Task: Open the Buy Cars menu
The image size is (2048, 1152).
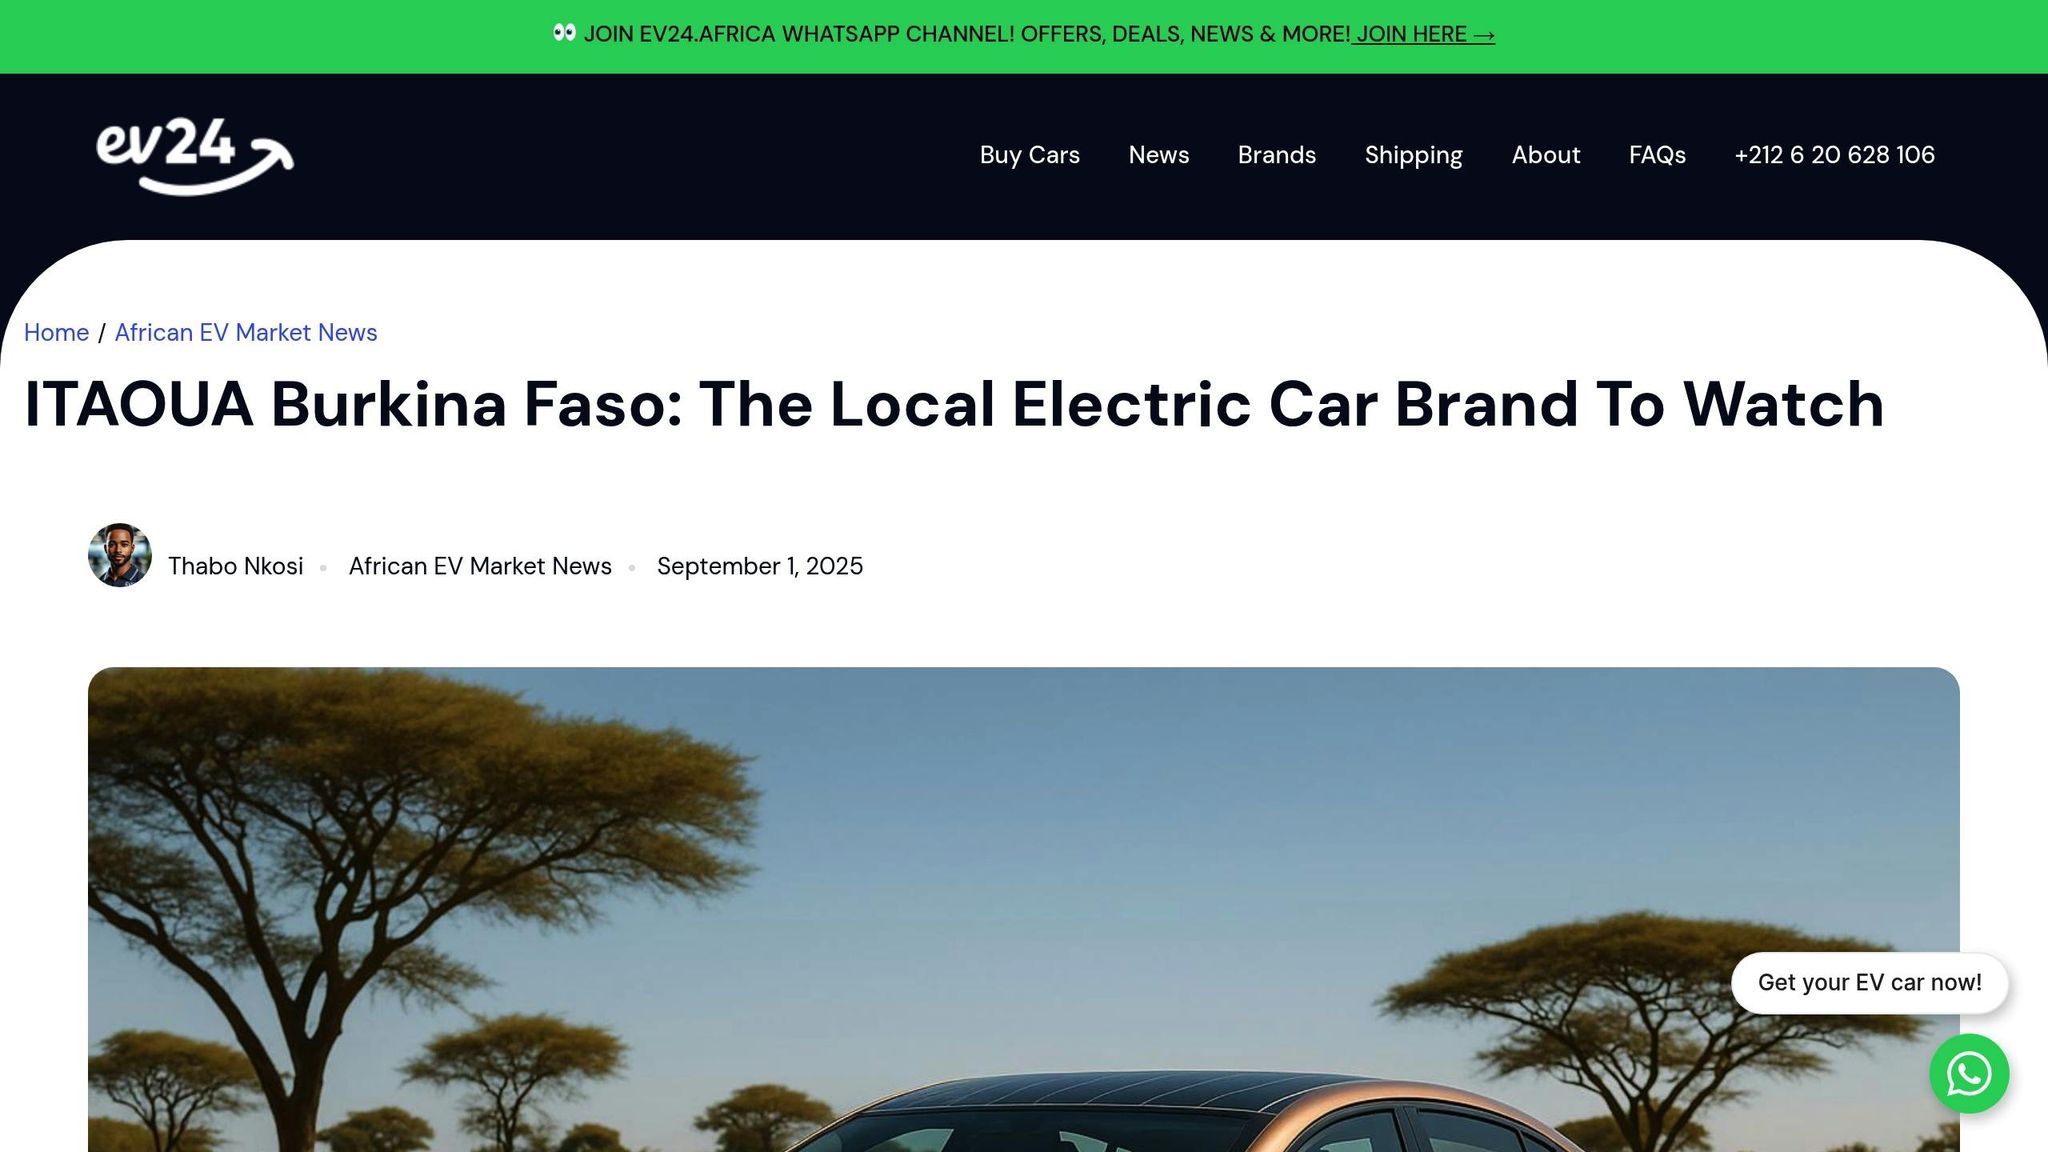Action: pos(1029,155)
